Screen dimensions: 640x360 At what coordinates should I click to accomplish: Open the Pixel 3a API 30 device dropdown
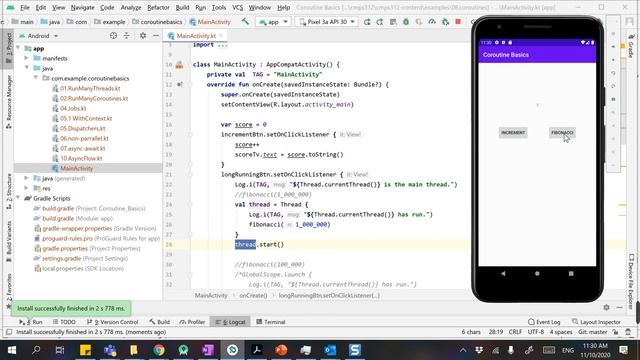[x=327, y=22]
